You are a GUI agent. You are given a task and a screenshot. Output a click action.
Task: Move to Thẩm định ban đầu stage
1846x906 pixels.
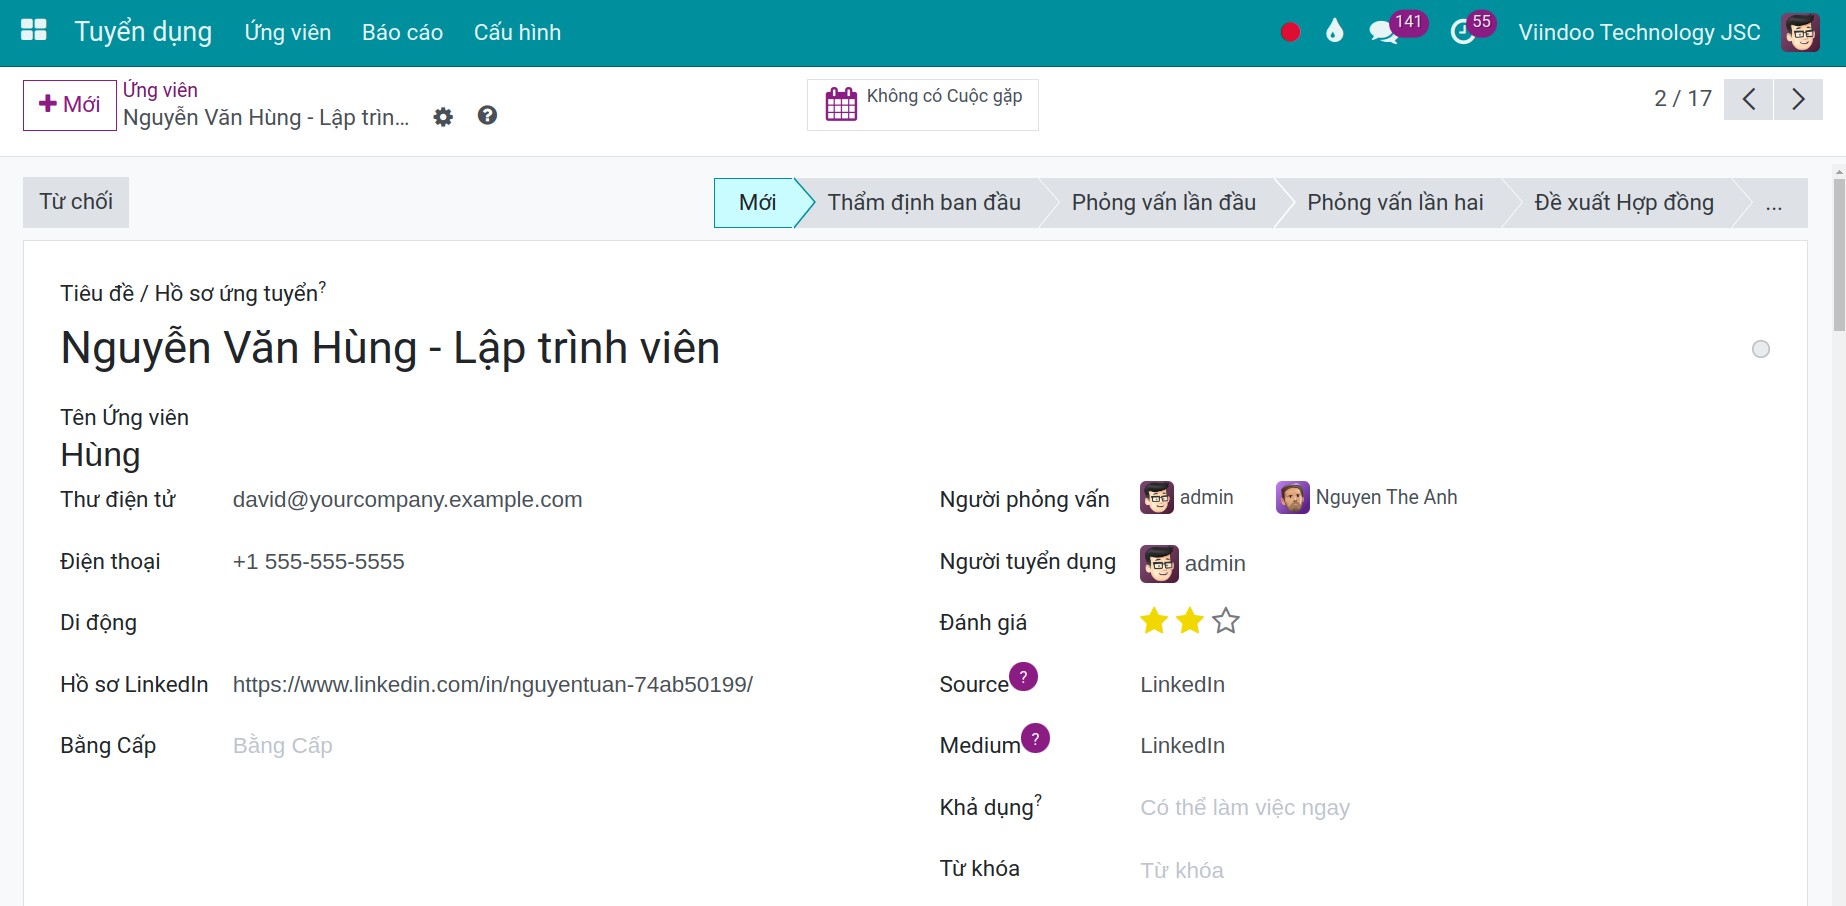pos(924,202)
